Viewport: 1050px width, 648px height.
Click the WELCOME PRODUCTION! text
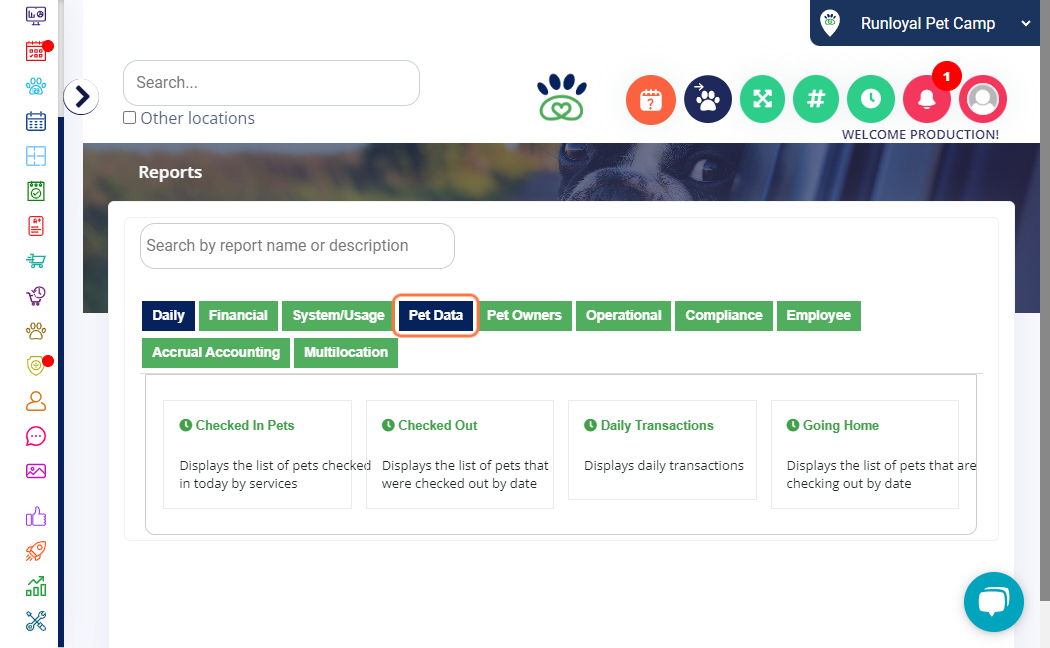(x=920, y=135)
